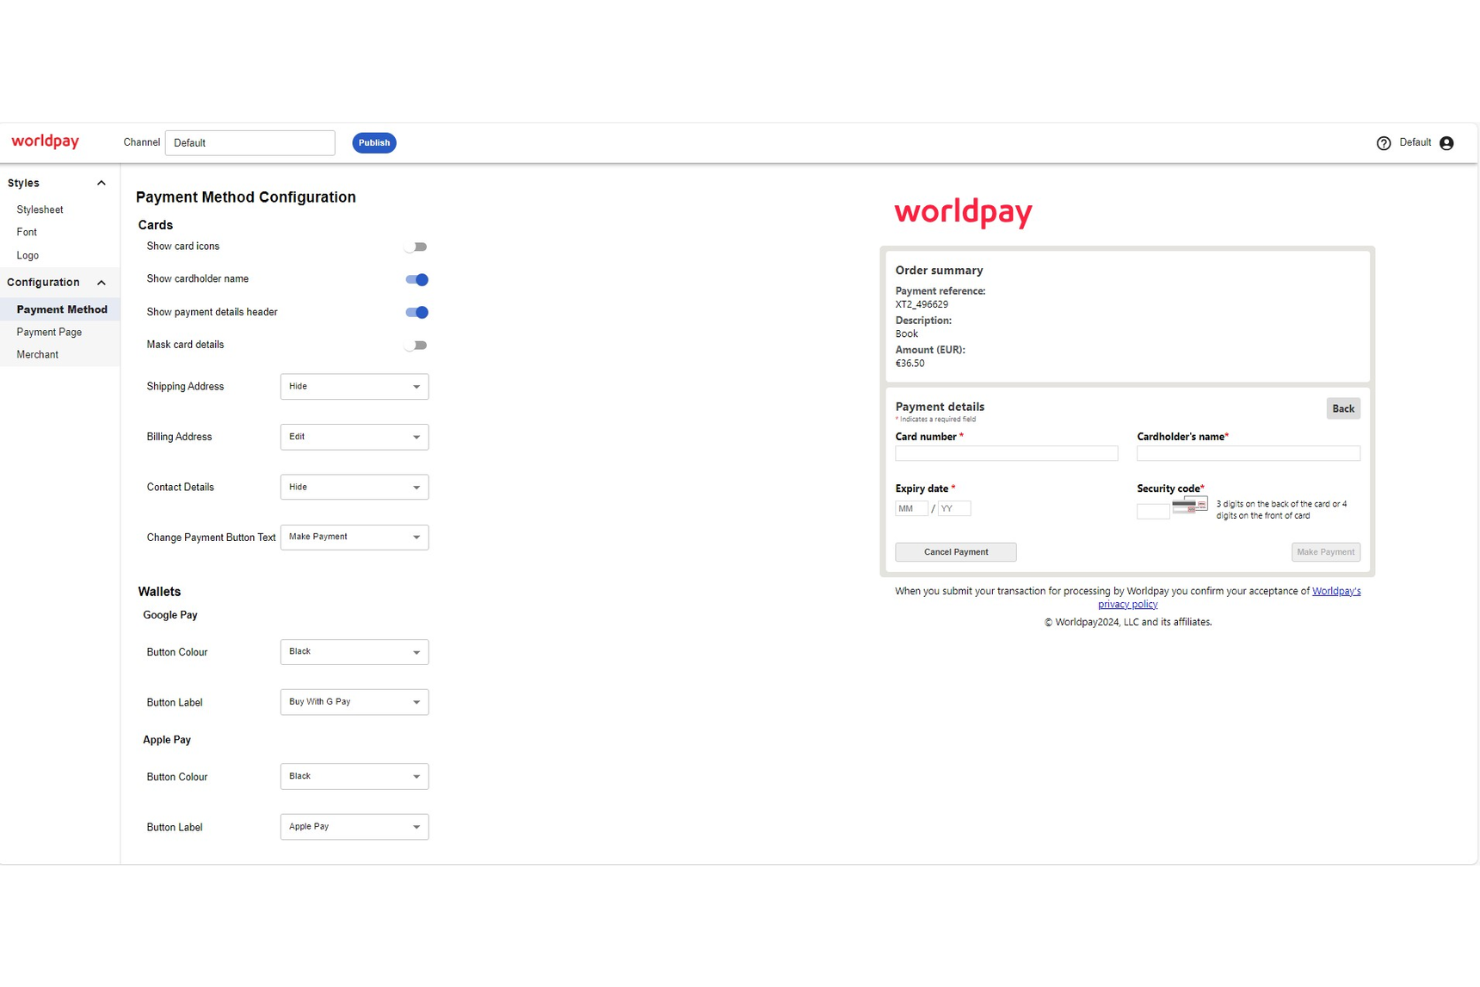Open the Change Payment Button Text dropdown
The image size is (1480, 987).
coord(354,537)
